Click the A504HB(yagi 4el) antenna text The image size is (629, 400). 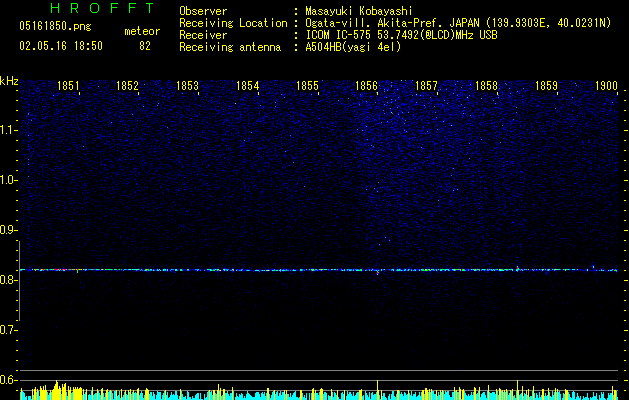click(x=353, y=47)
